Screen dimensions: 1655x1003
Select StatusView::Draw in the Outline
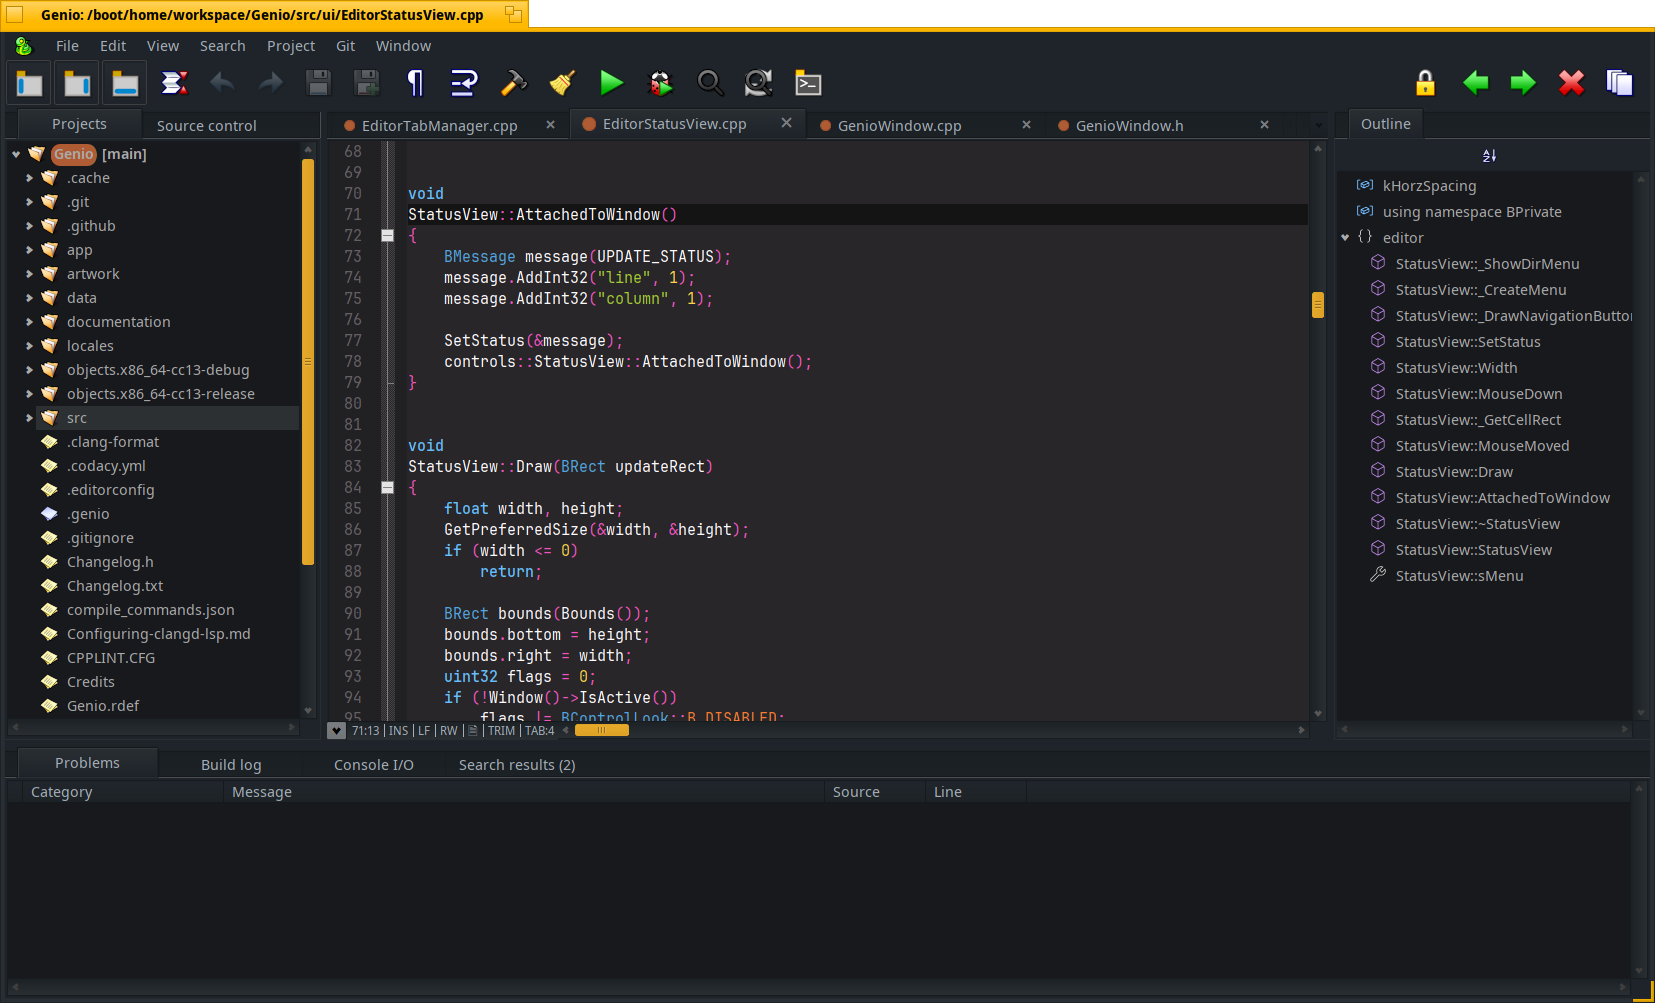pos(1453,471)
